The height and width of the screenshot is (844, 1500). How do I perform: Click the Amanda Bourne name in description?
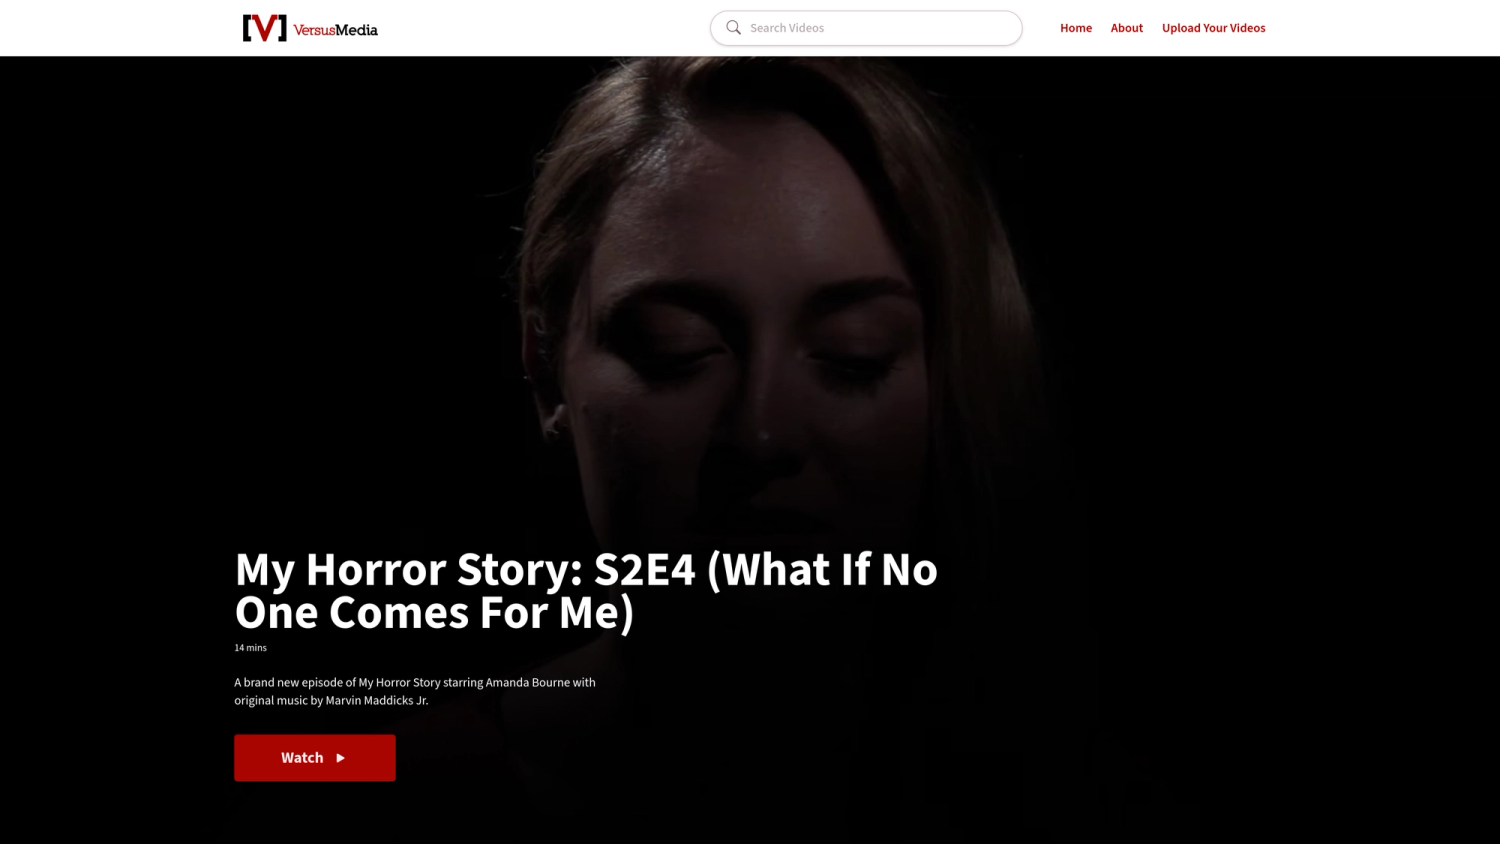(x=527, y=683)
